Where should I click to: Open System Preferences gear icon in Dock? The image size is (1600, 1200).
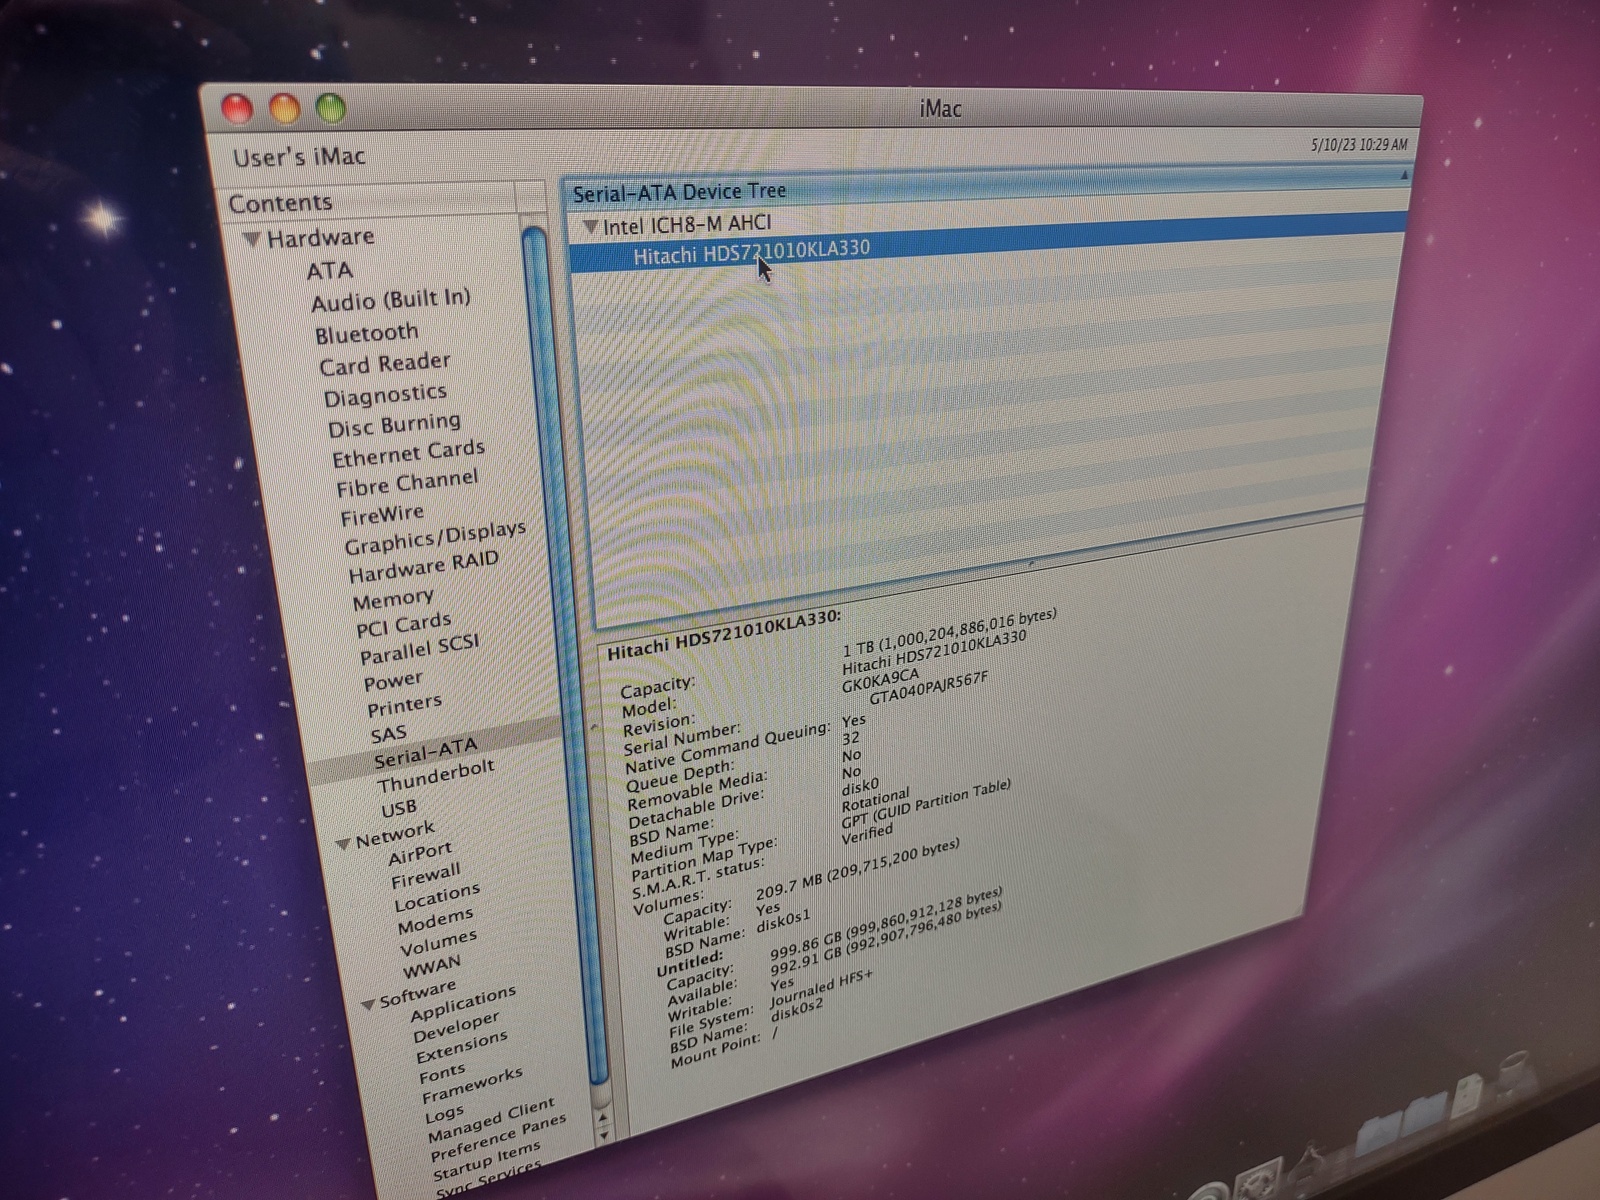click(x=1259, y=1180)
